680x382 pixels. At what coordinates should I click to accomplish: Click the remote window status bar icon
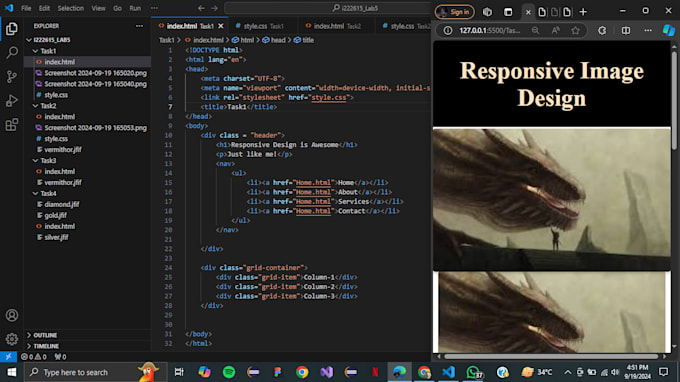tap(8, 356)
